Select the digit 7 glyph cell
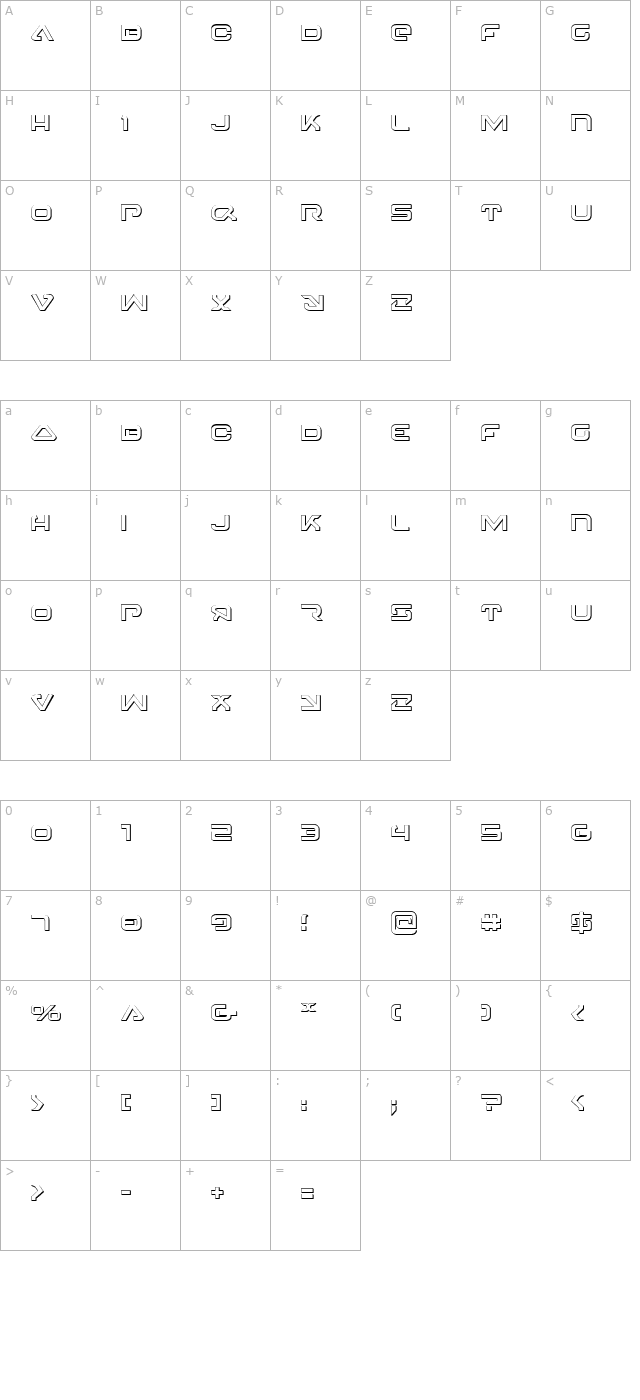 coord(45,935)
